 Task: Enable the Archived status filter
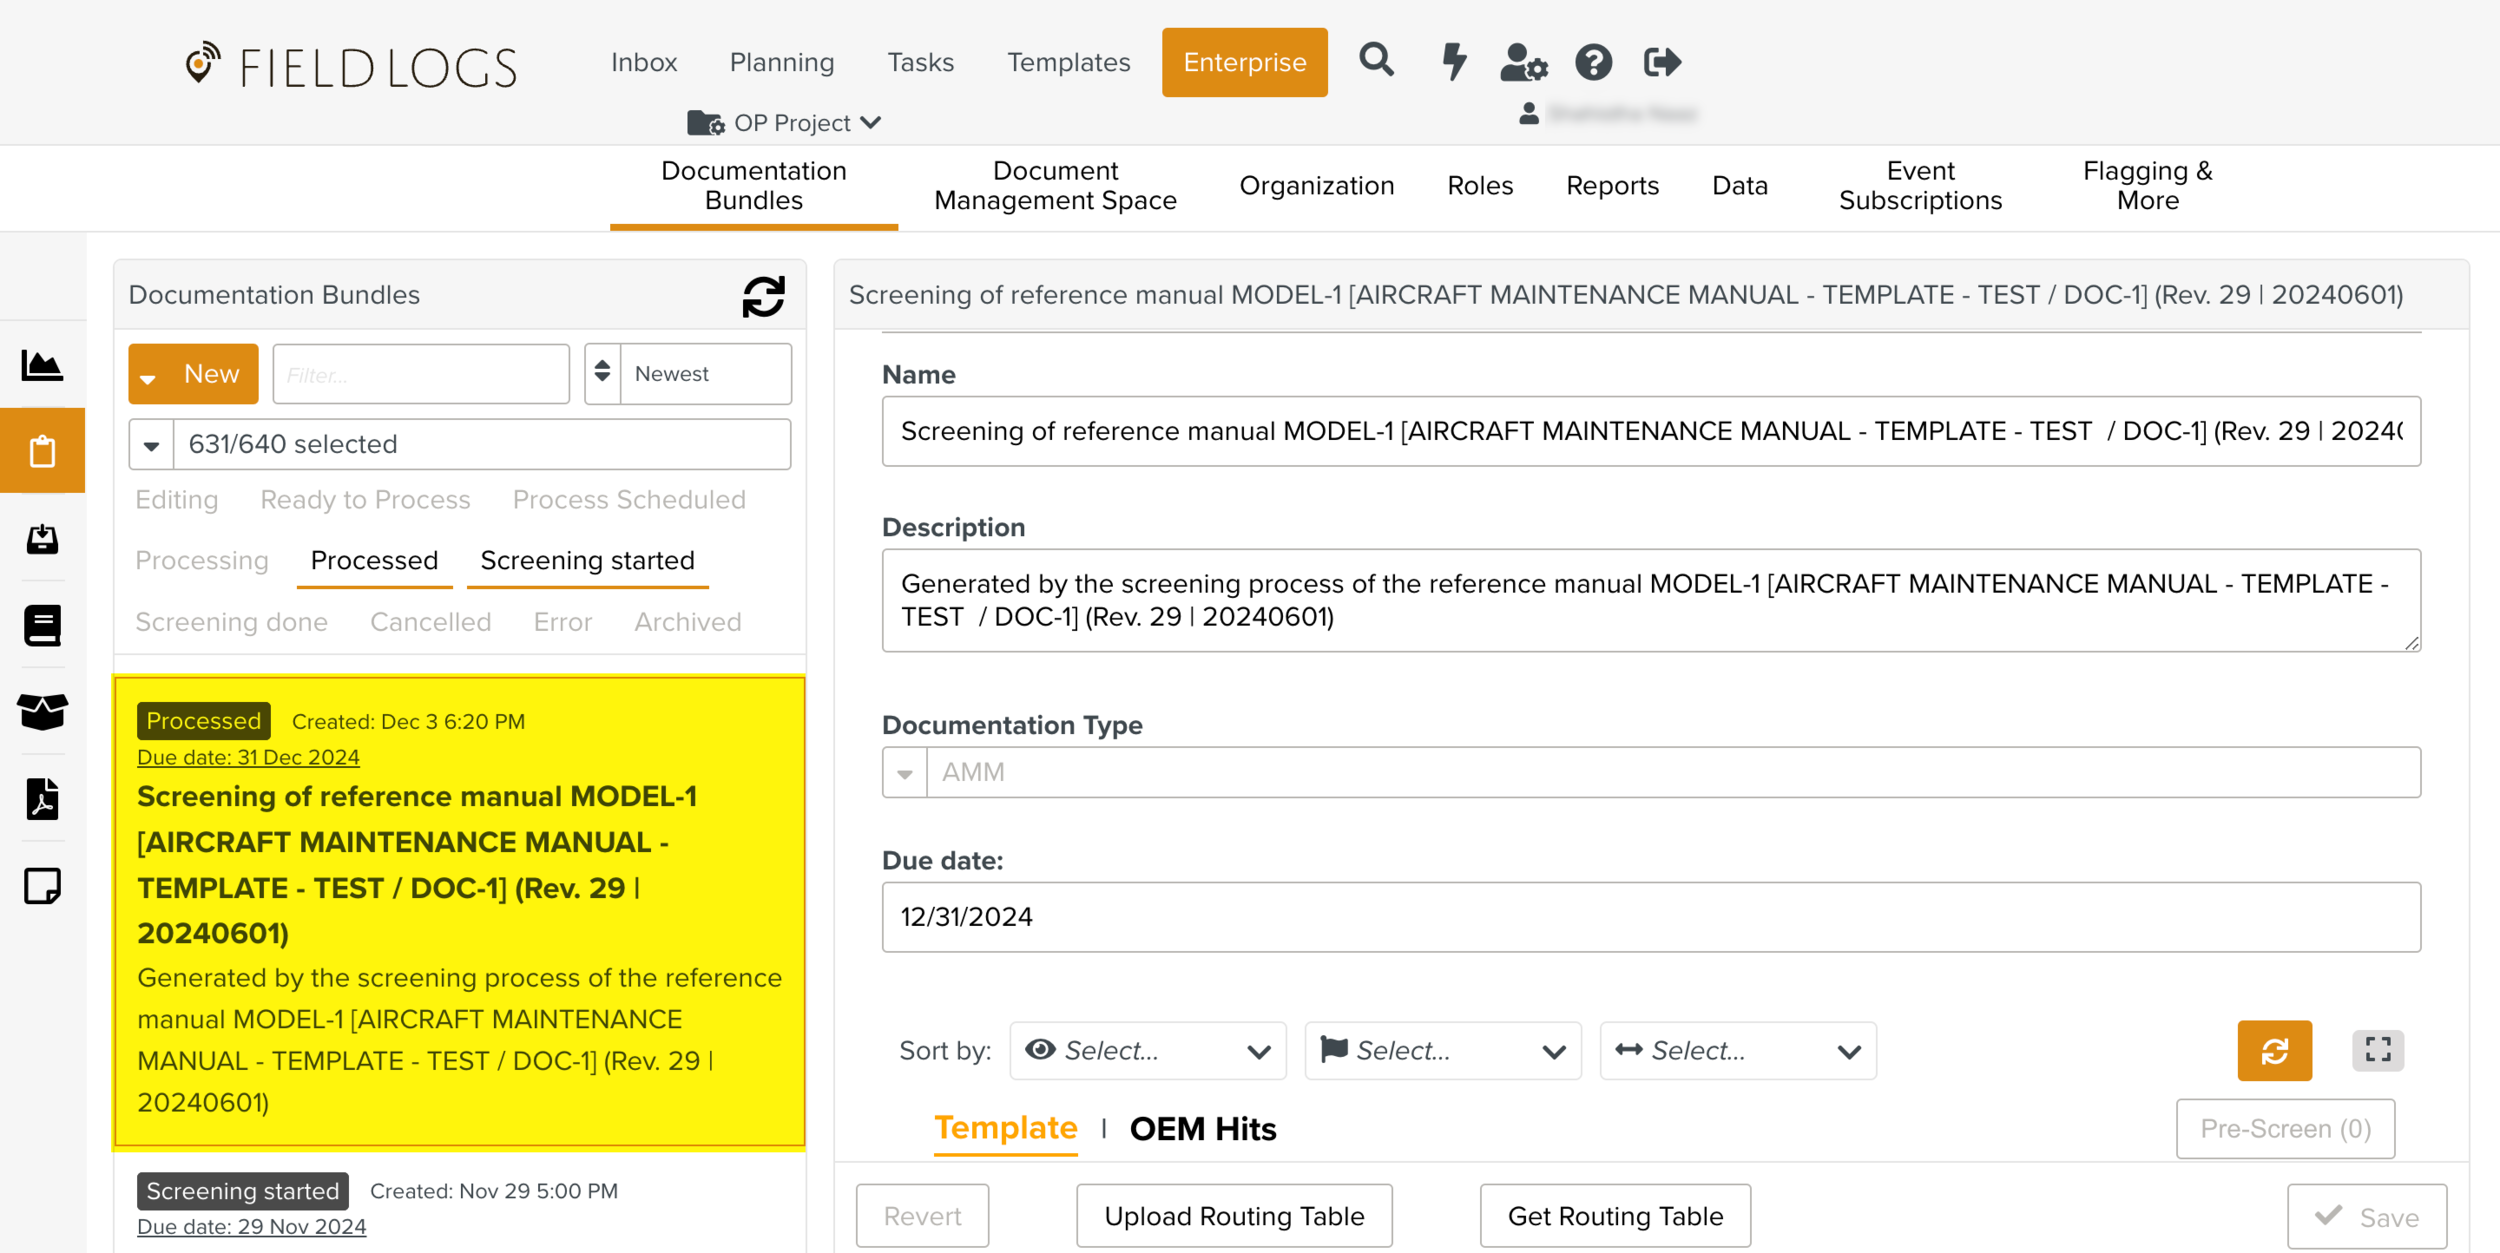tap(687, 622)
